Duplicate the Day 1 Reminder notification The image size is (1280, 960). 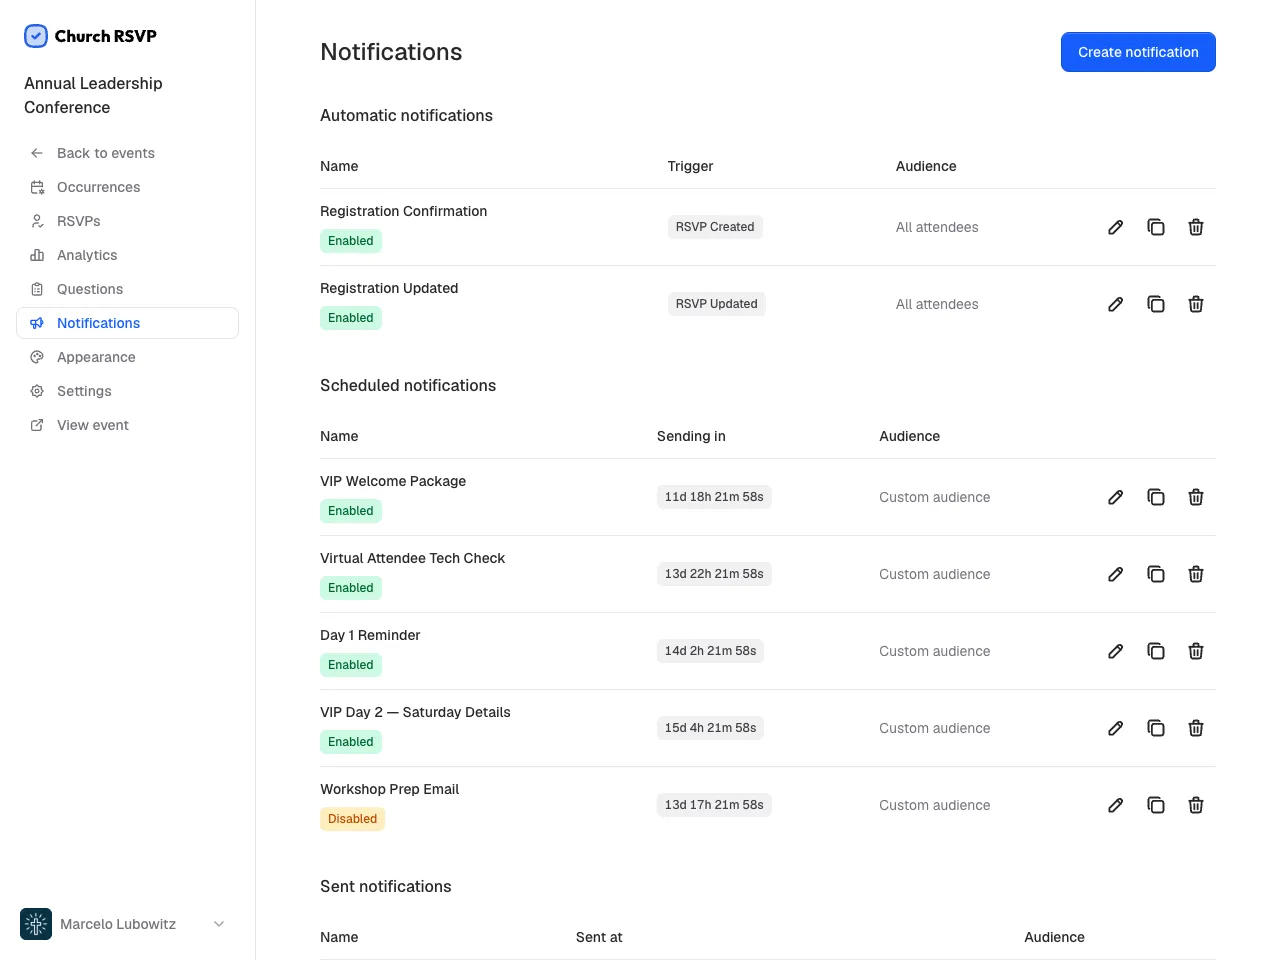point(1156,651)
